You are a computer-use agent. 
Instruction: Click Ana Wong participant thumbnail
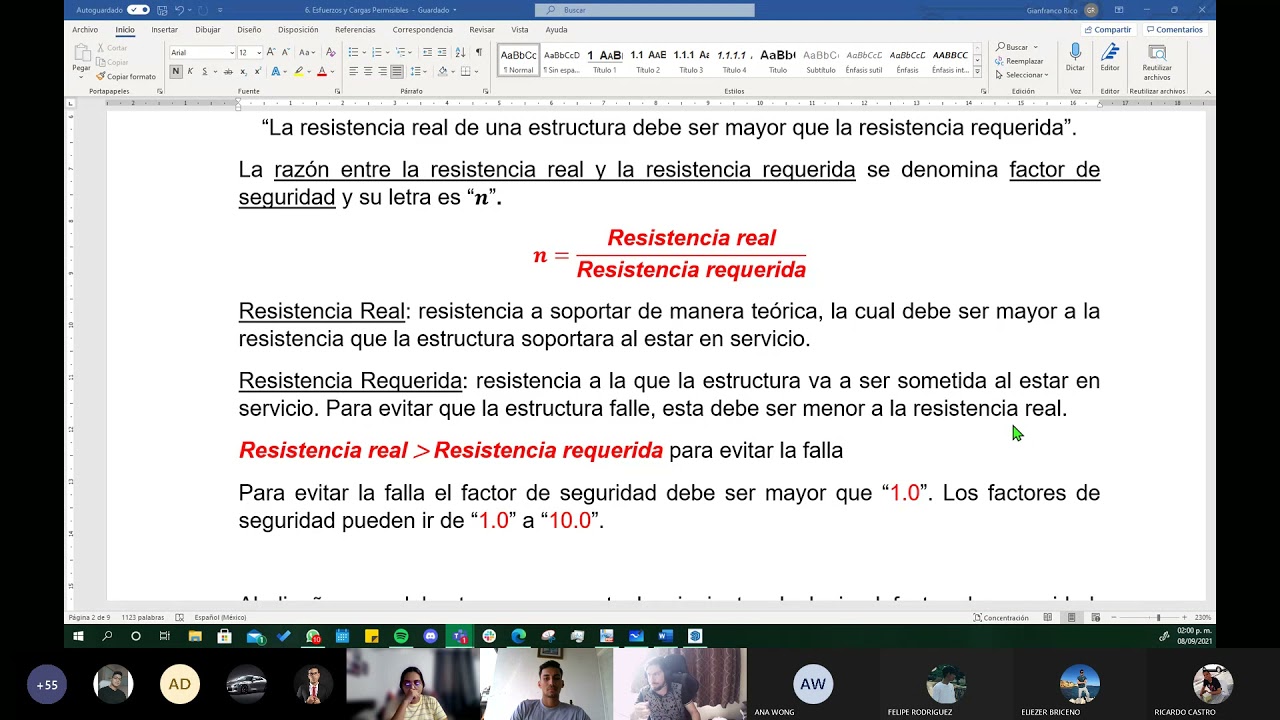(x=813, y=684)
